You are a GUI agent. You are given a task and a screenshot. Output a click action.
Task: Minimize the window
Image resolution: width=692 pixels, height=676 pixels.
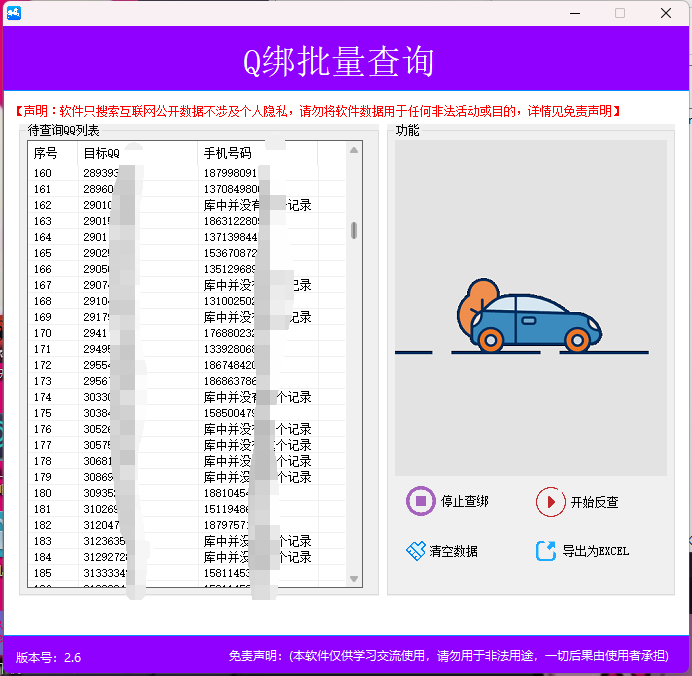pos(575,13)
